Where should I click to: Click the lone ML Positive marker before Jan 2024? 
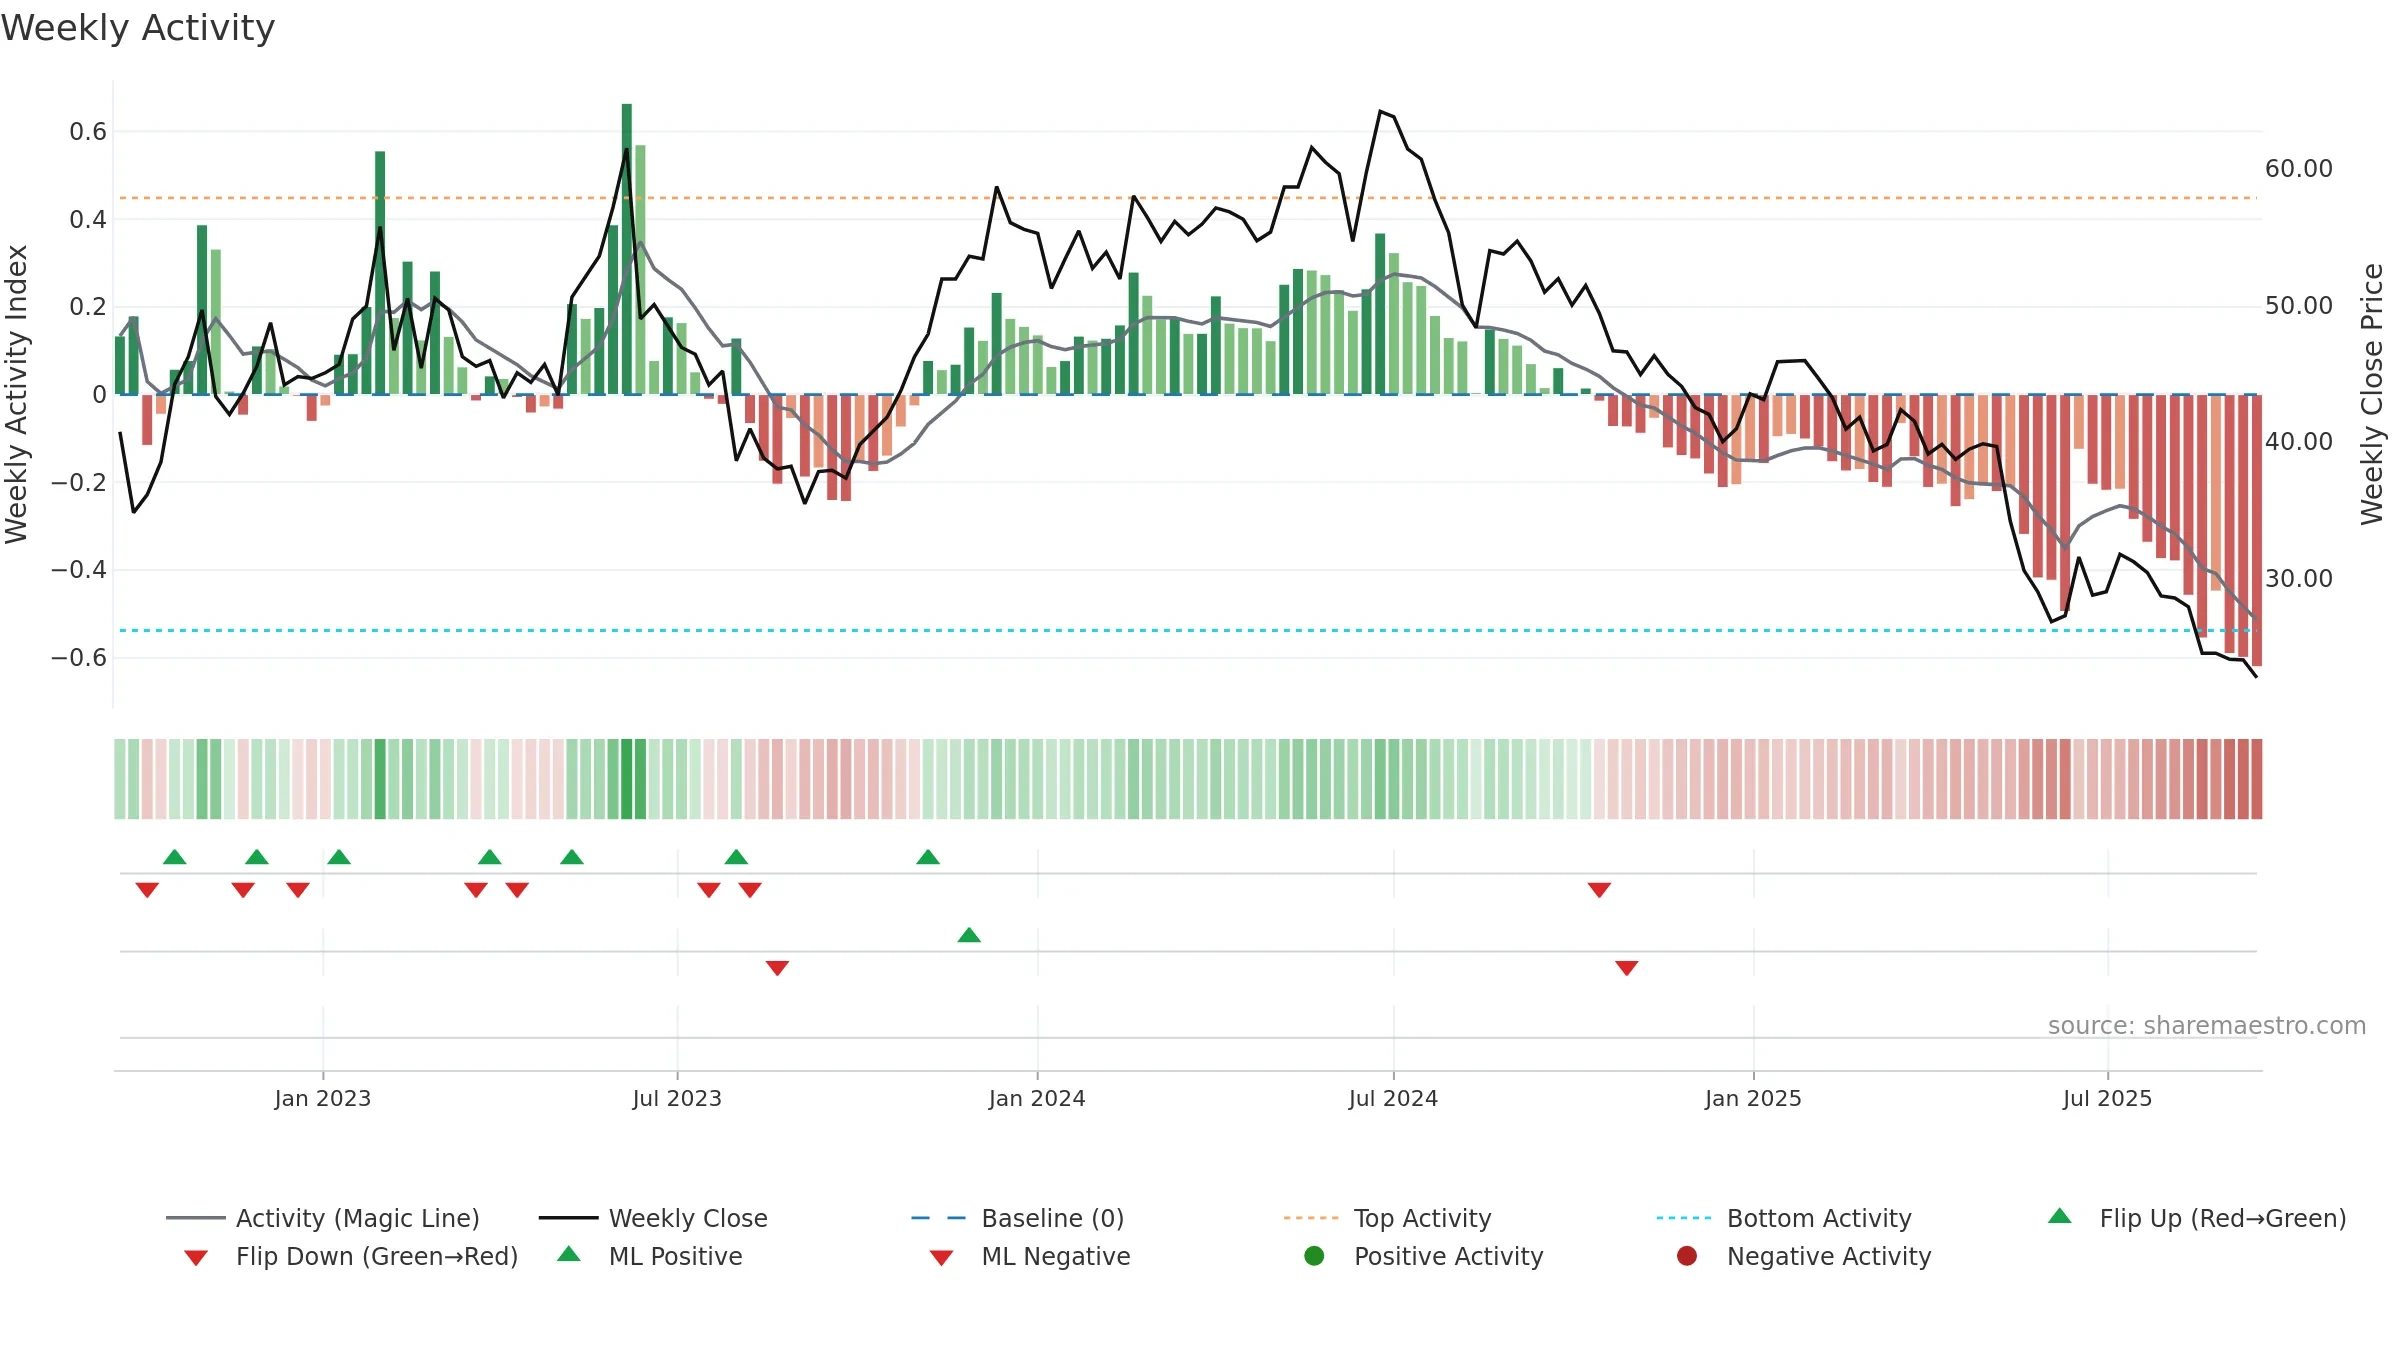pos(969,935)
